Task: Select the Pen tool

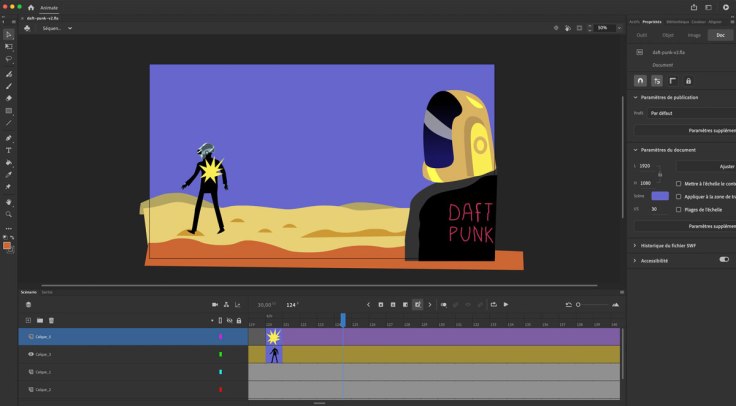Action: (8, 138)
